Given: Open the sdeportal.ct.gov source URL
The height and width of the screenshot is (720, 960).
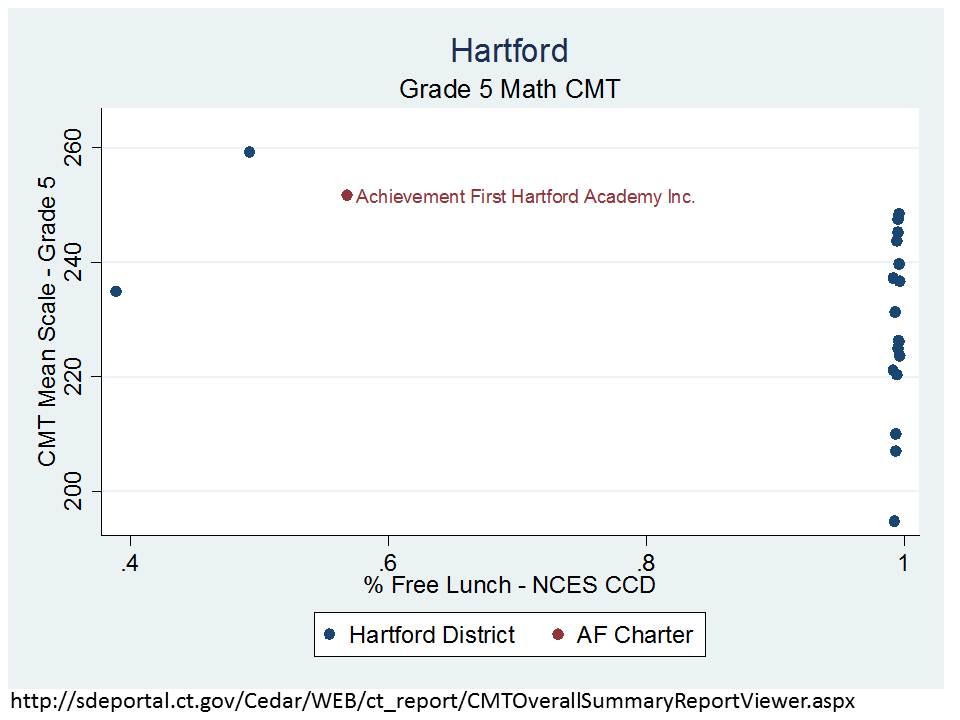Looking at the screenshot, I should click(x=432, y=701).
